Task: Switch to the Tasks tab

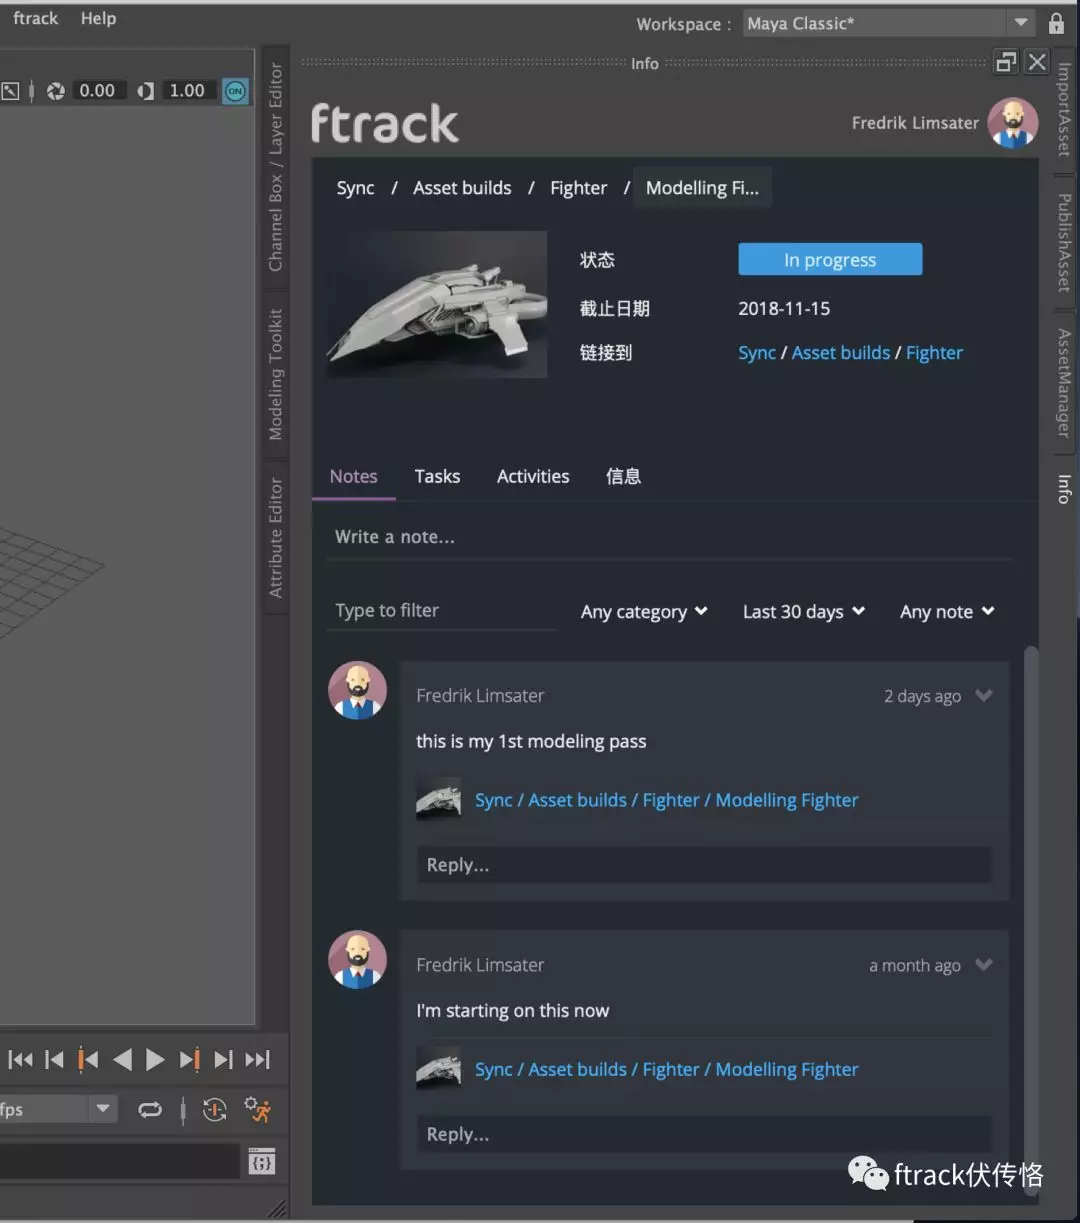Action: (x=437, y=477)
